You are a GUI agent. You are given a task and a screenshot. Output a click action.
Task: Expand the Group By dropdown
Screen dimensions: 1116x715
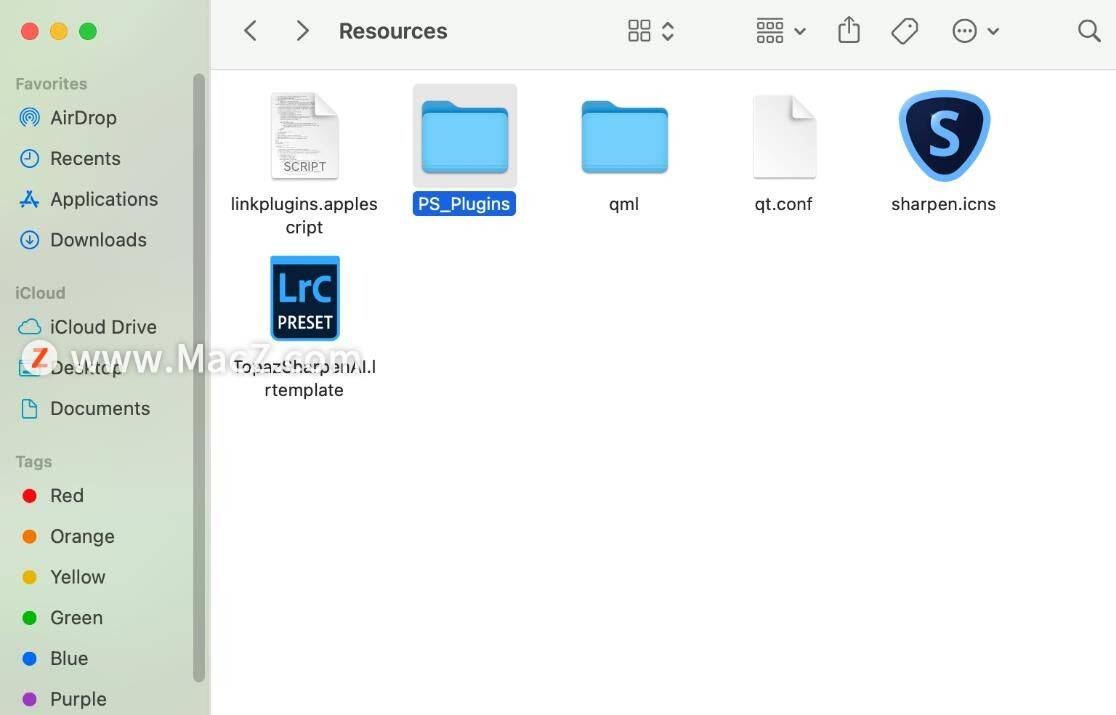point(781,31)
